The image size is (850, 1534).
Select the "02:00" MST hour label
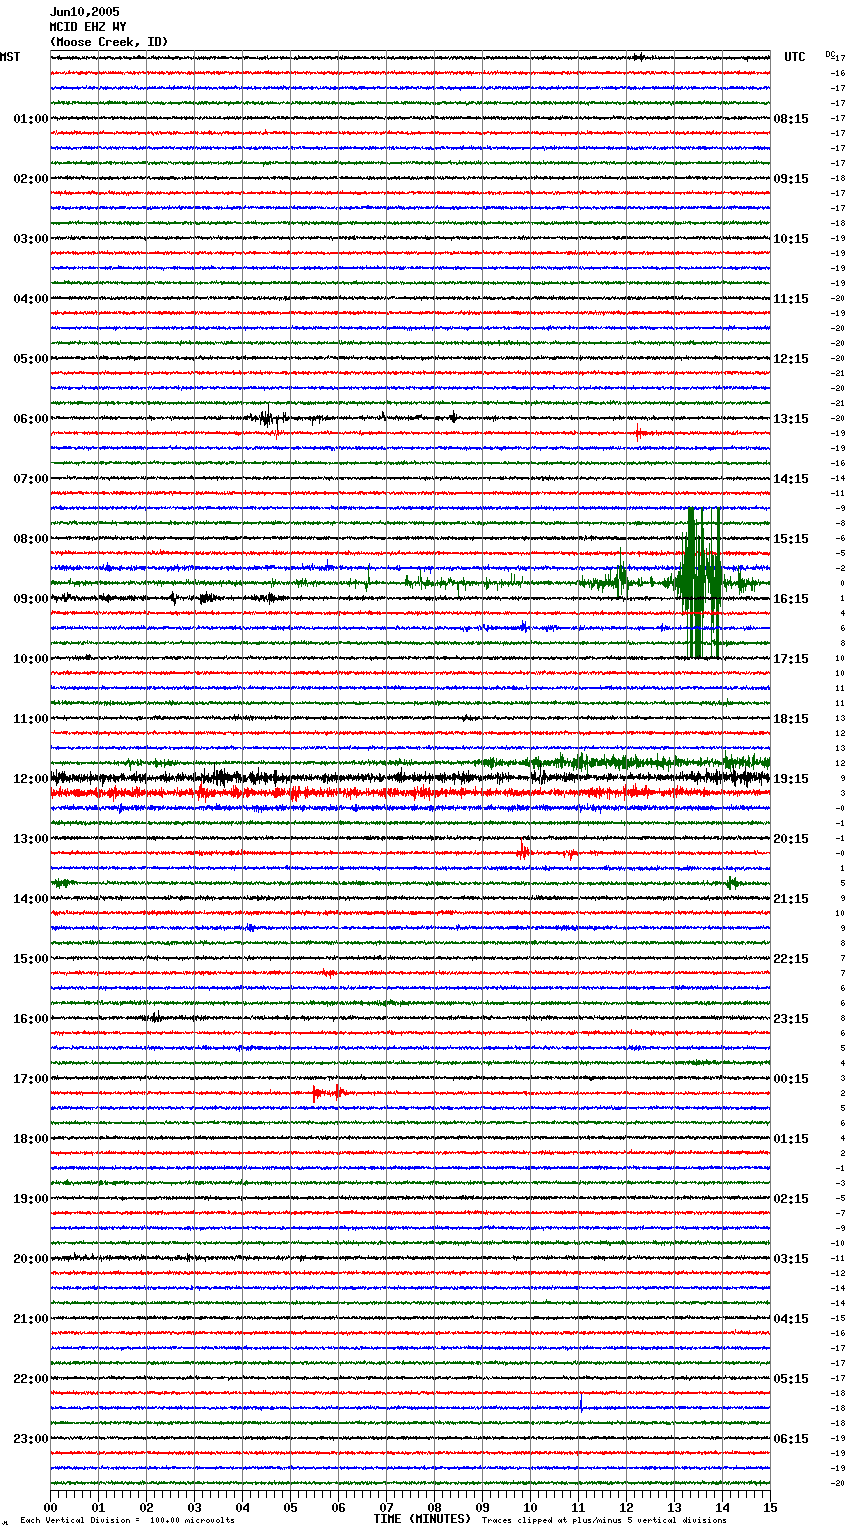30,179
